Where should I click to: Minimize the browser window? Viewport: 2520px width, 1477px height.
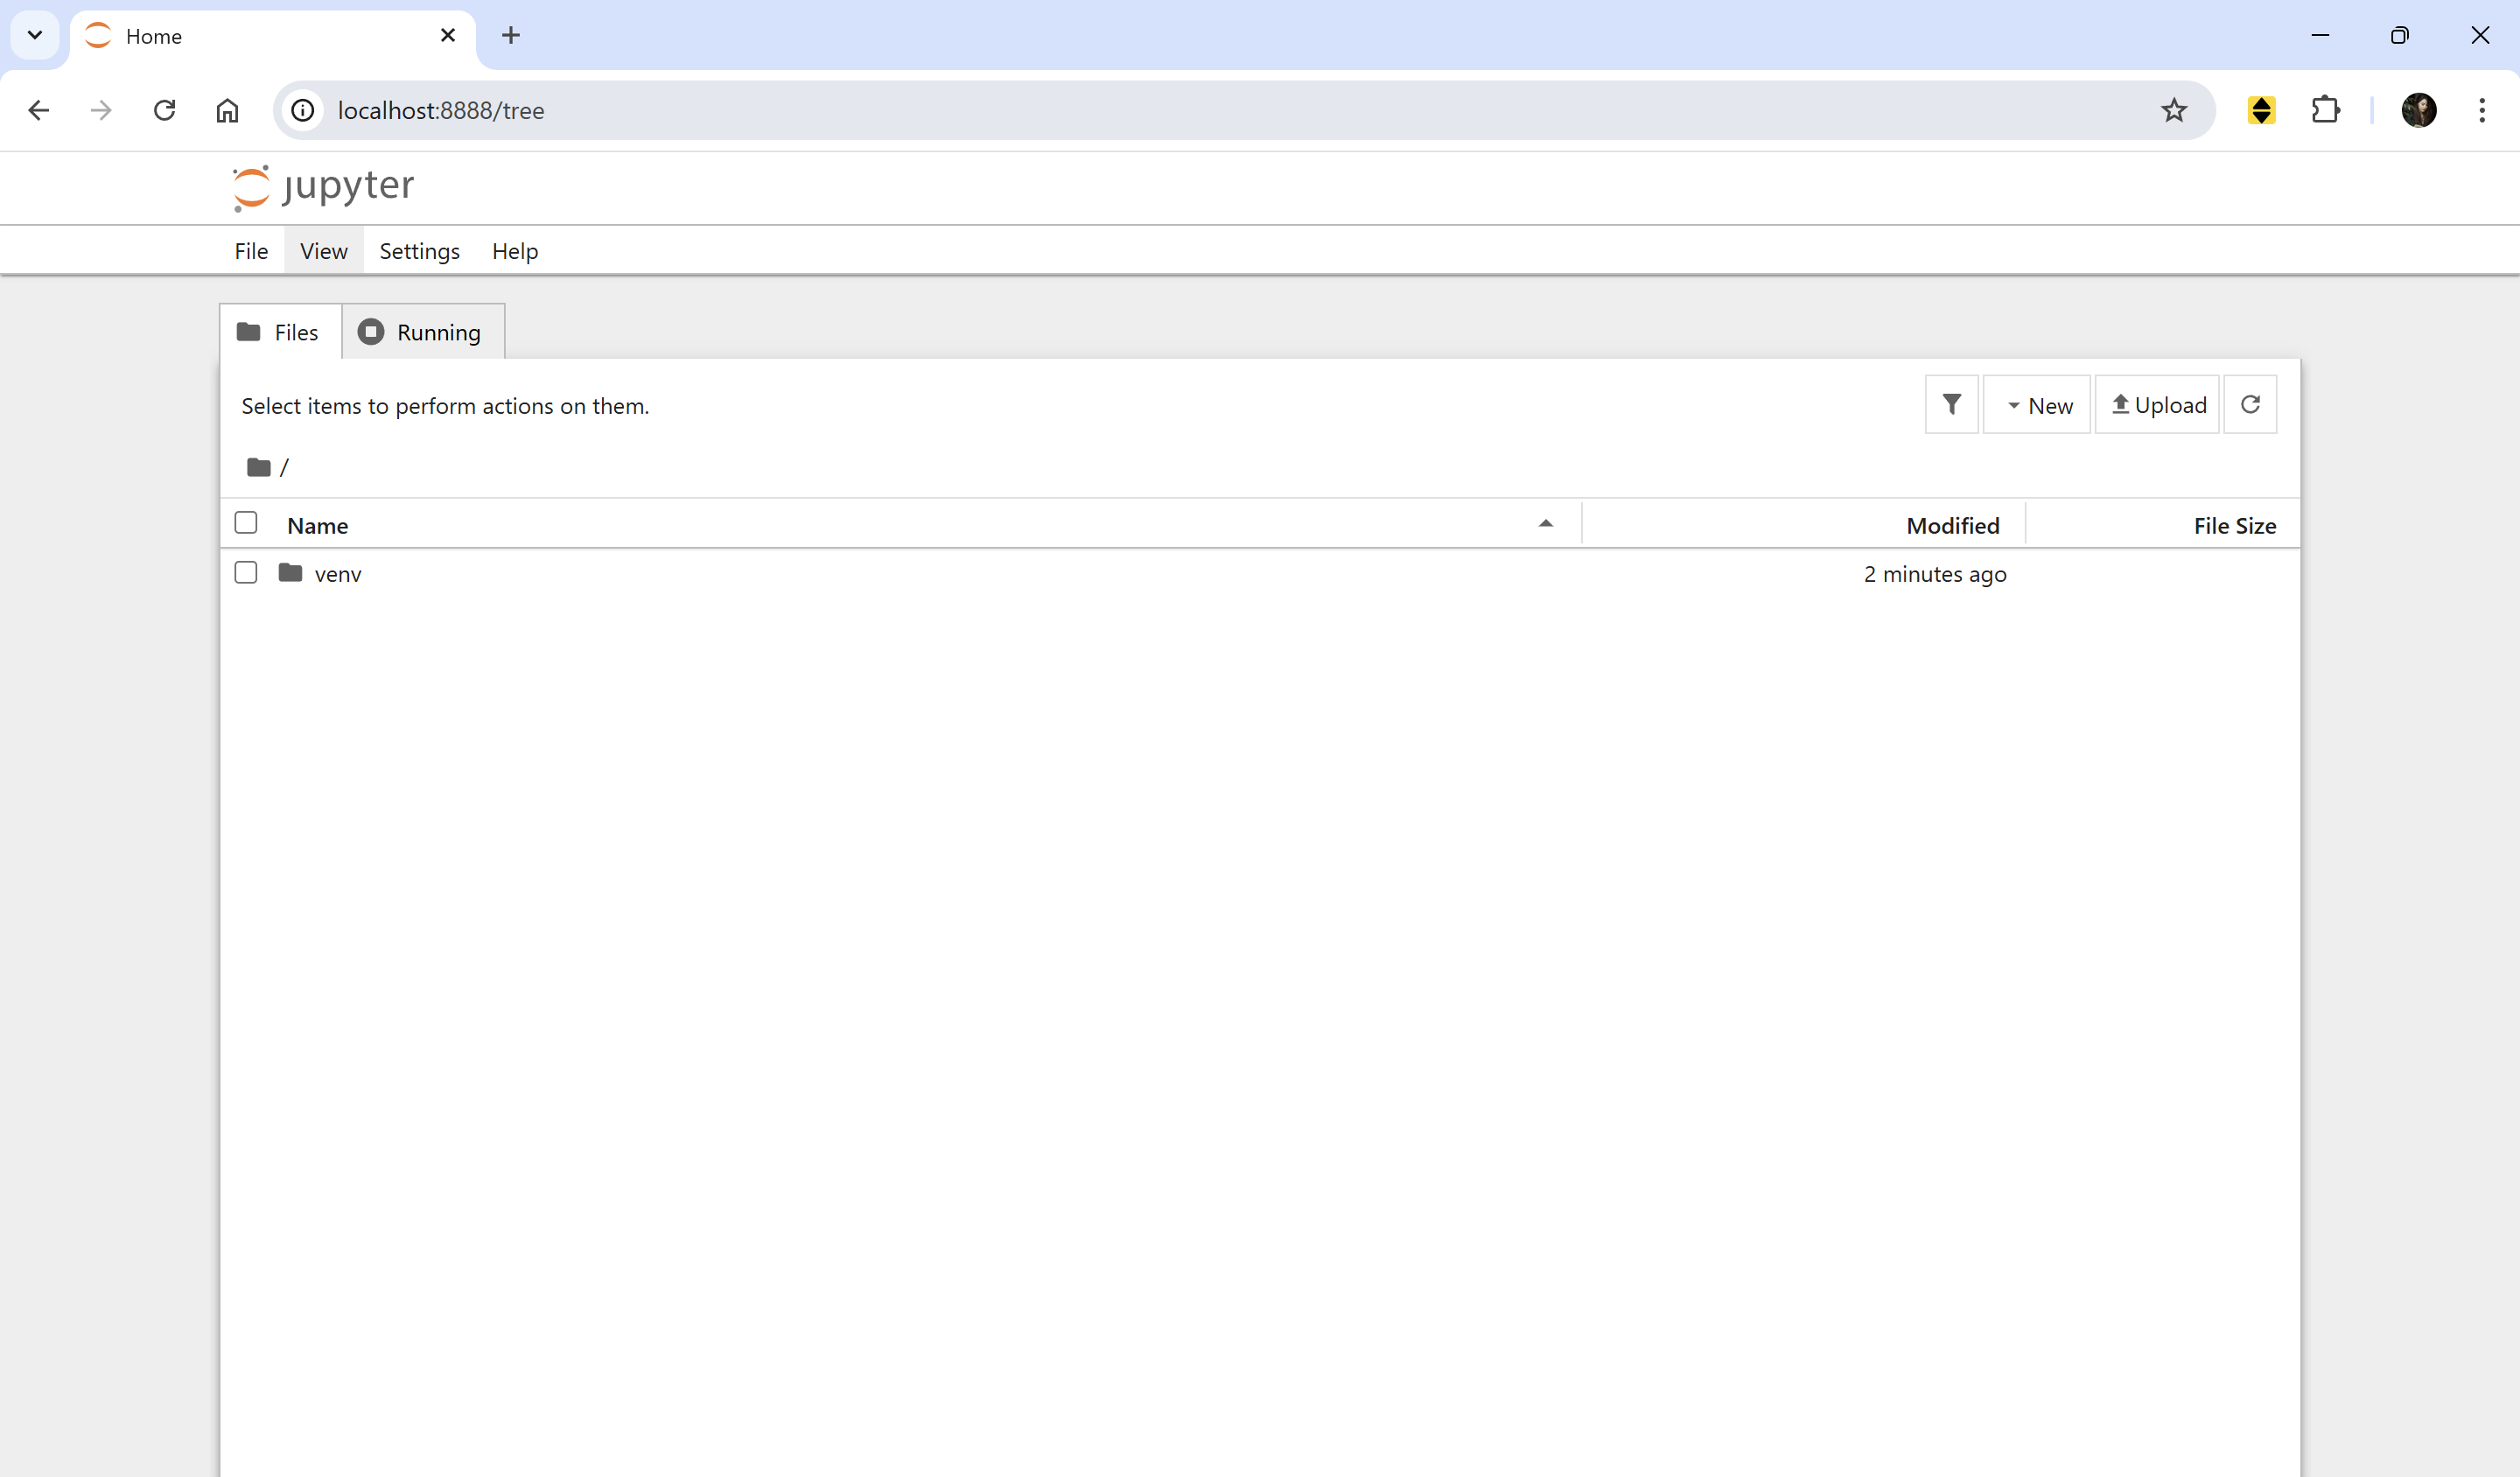pos(2320,36)
